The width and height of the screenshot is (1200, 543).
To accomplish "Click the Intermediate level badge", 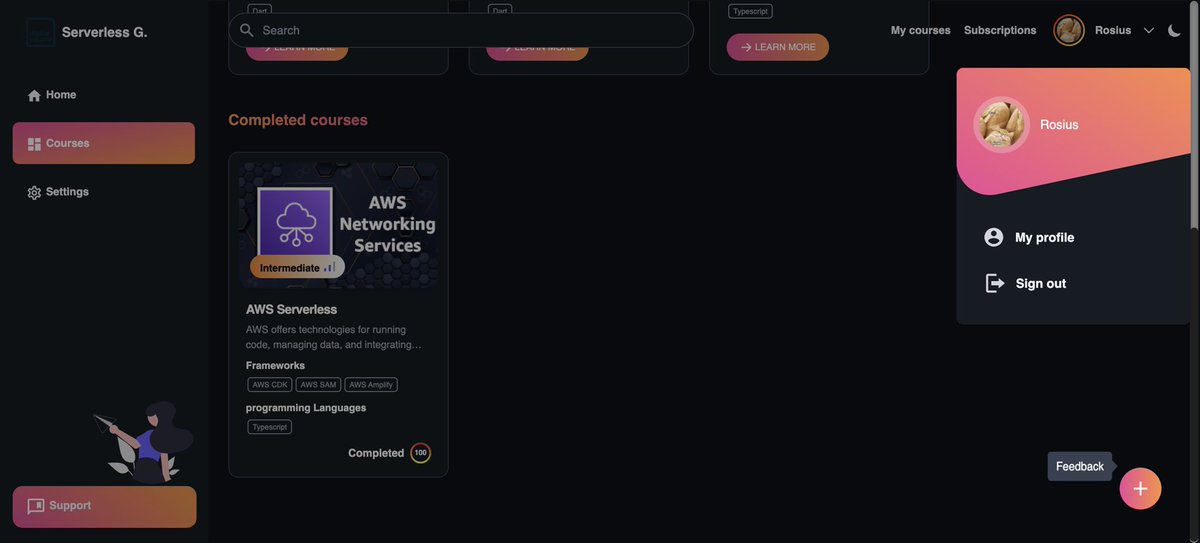I will (297, 267).
